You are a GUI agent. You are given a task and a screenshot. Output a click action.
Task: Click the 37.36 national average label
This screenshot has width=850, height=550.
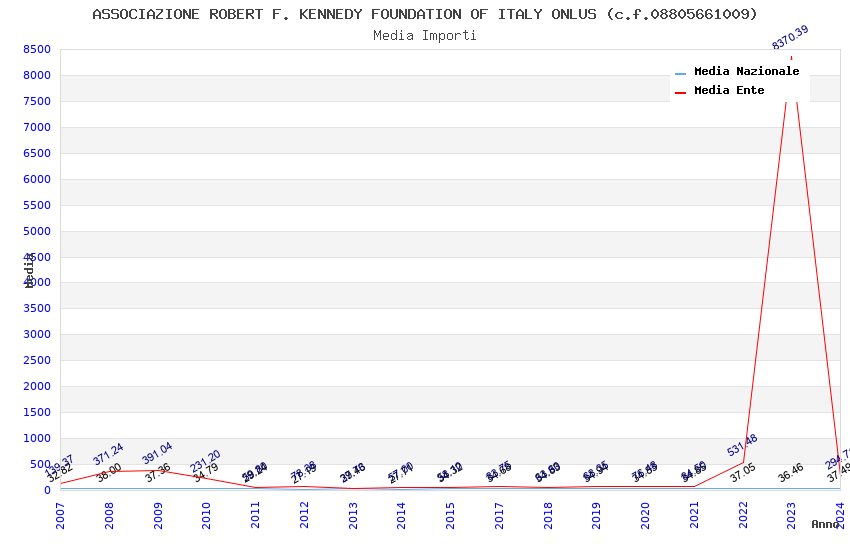coord(158,473)
